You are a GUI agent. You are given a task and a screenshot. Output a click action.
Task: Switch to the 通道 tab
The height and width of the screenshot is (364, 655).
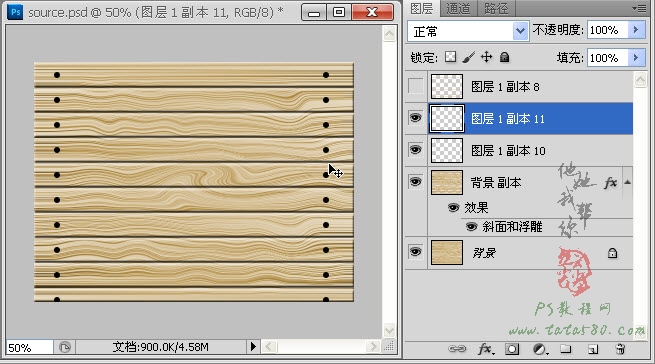tap(458, 8)
